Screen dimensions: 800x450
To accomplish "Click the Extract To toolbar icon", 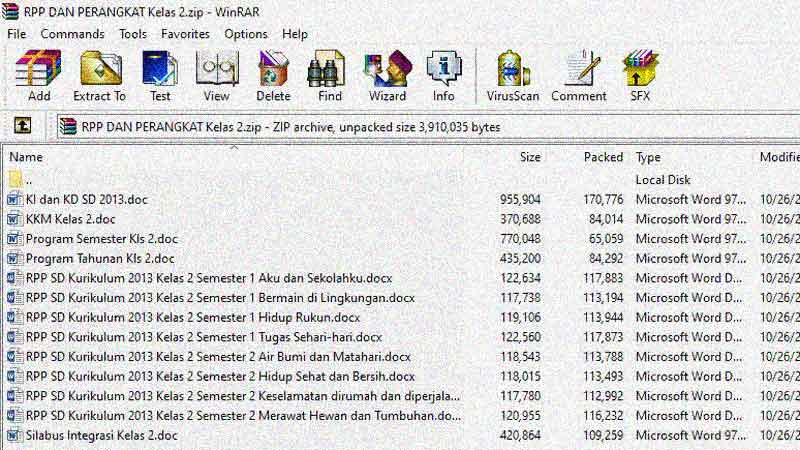I will (x=101, y=68).
